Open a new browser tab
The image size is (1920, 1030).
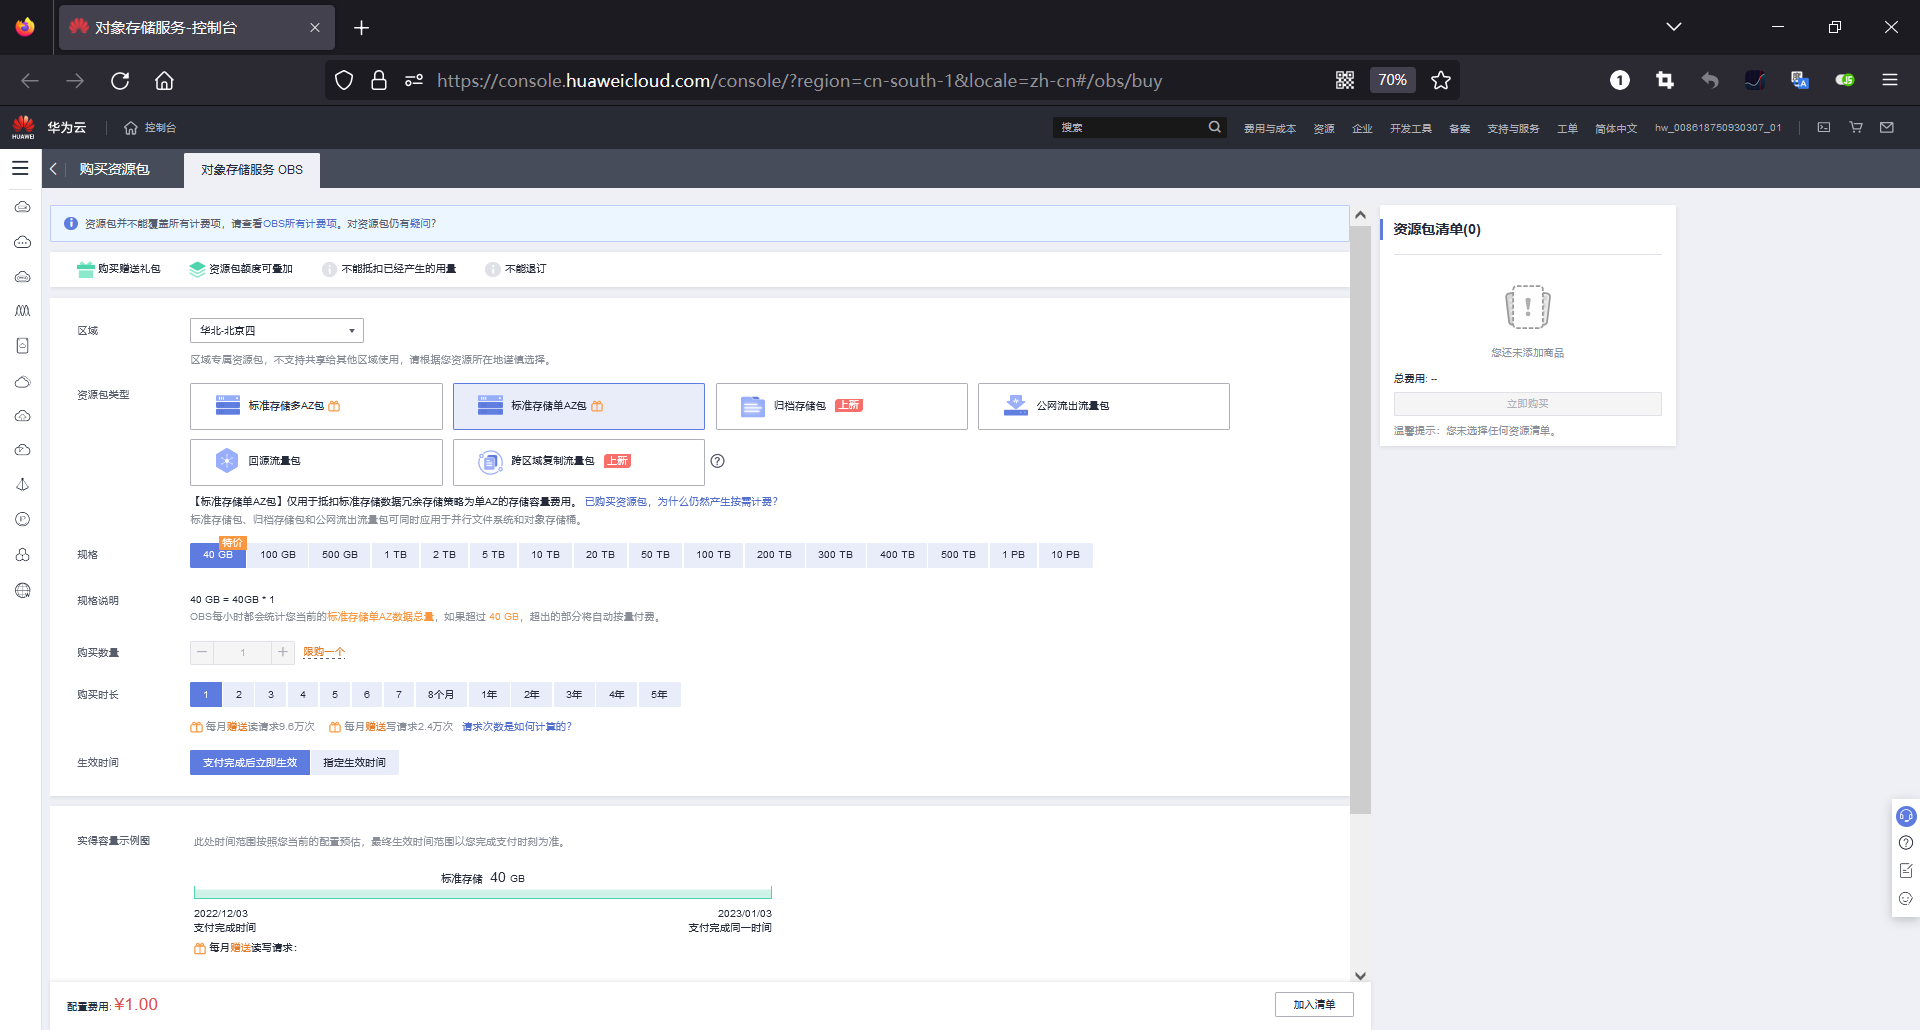pos(362,27)
